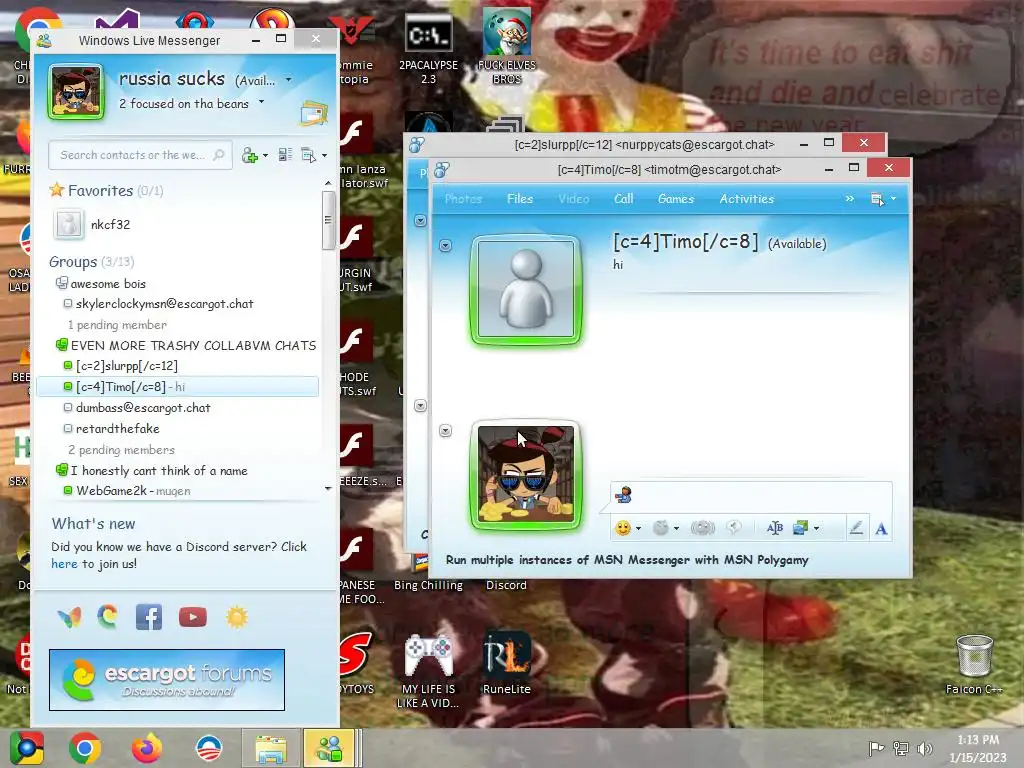Open the MY LIFE IS LIKE A VID... icon

click(428, 670)
